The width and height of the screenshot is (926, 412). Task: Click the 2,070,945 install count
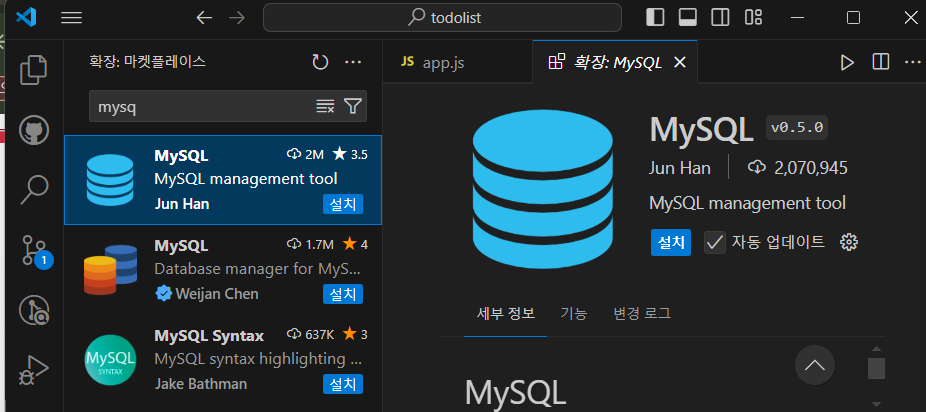(x=798, y=168)
